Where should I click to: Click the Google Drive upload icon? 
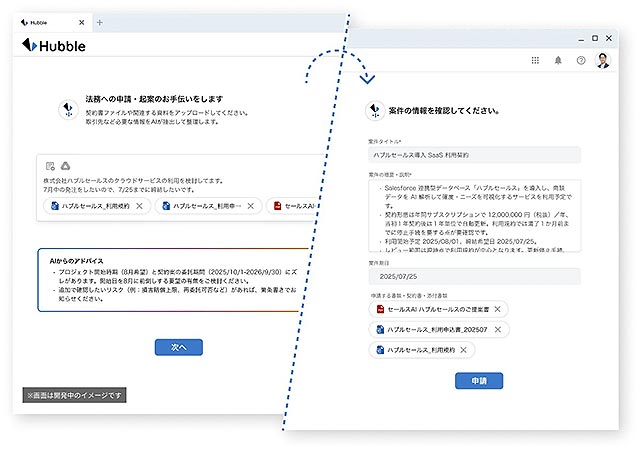(65, 166)
